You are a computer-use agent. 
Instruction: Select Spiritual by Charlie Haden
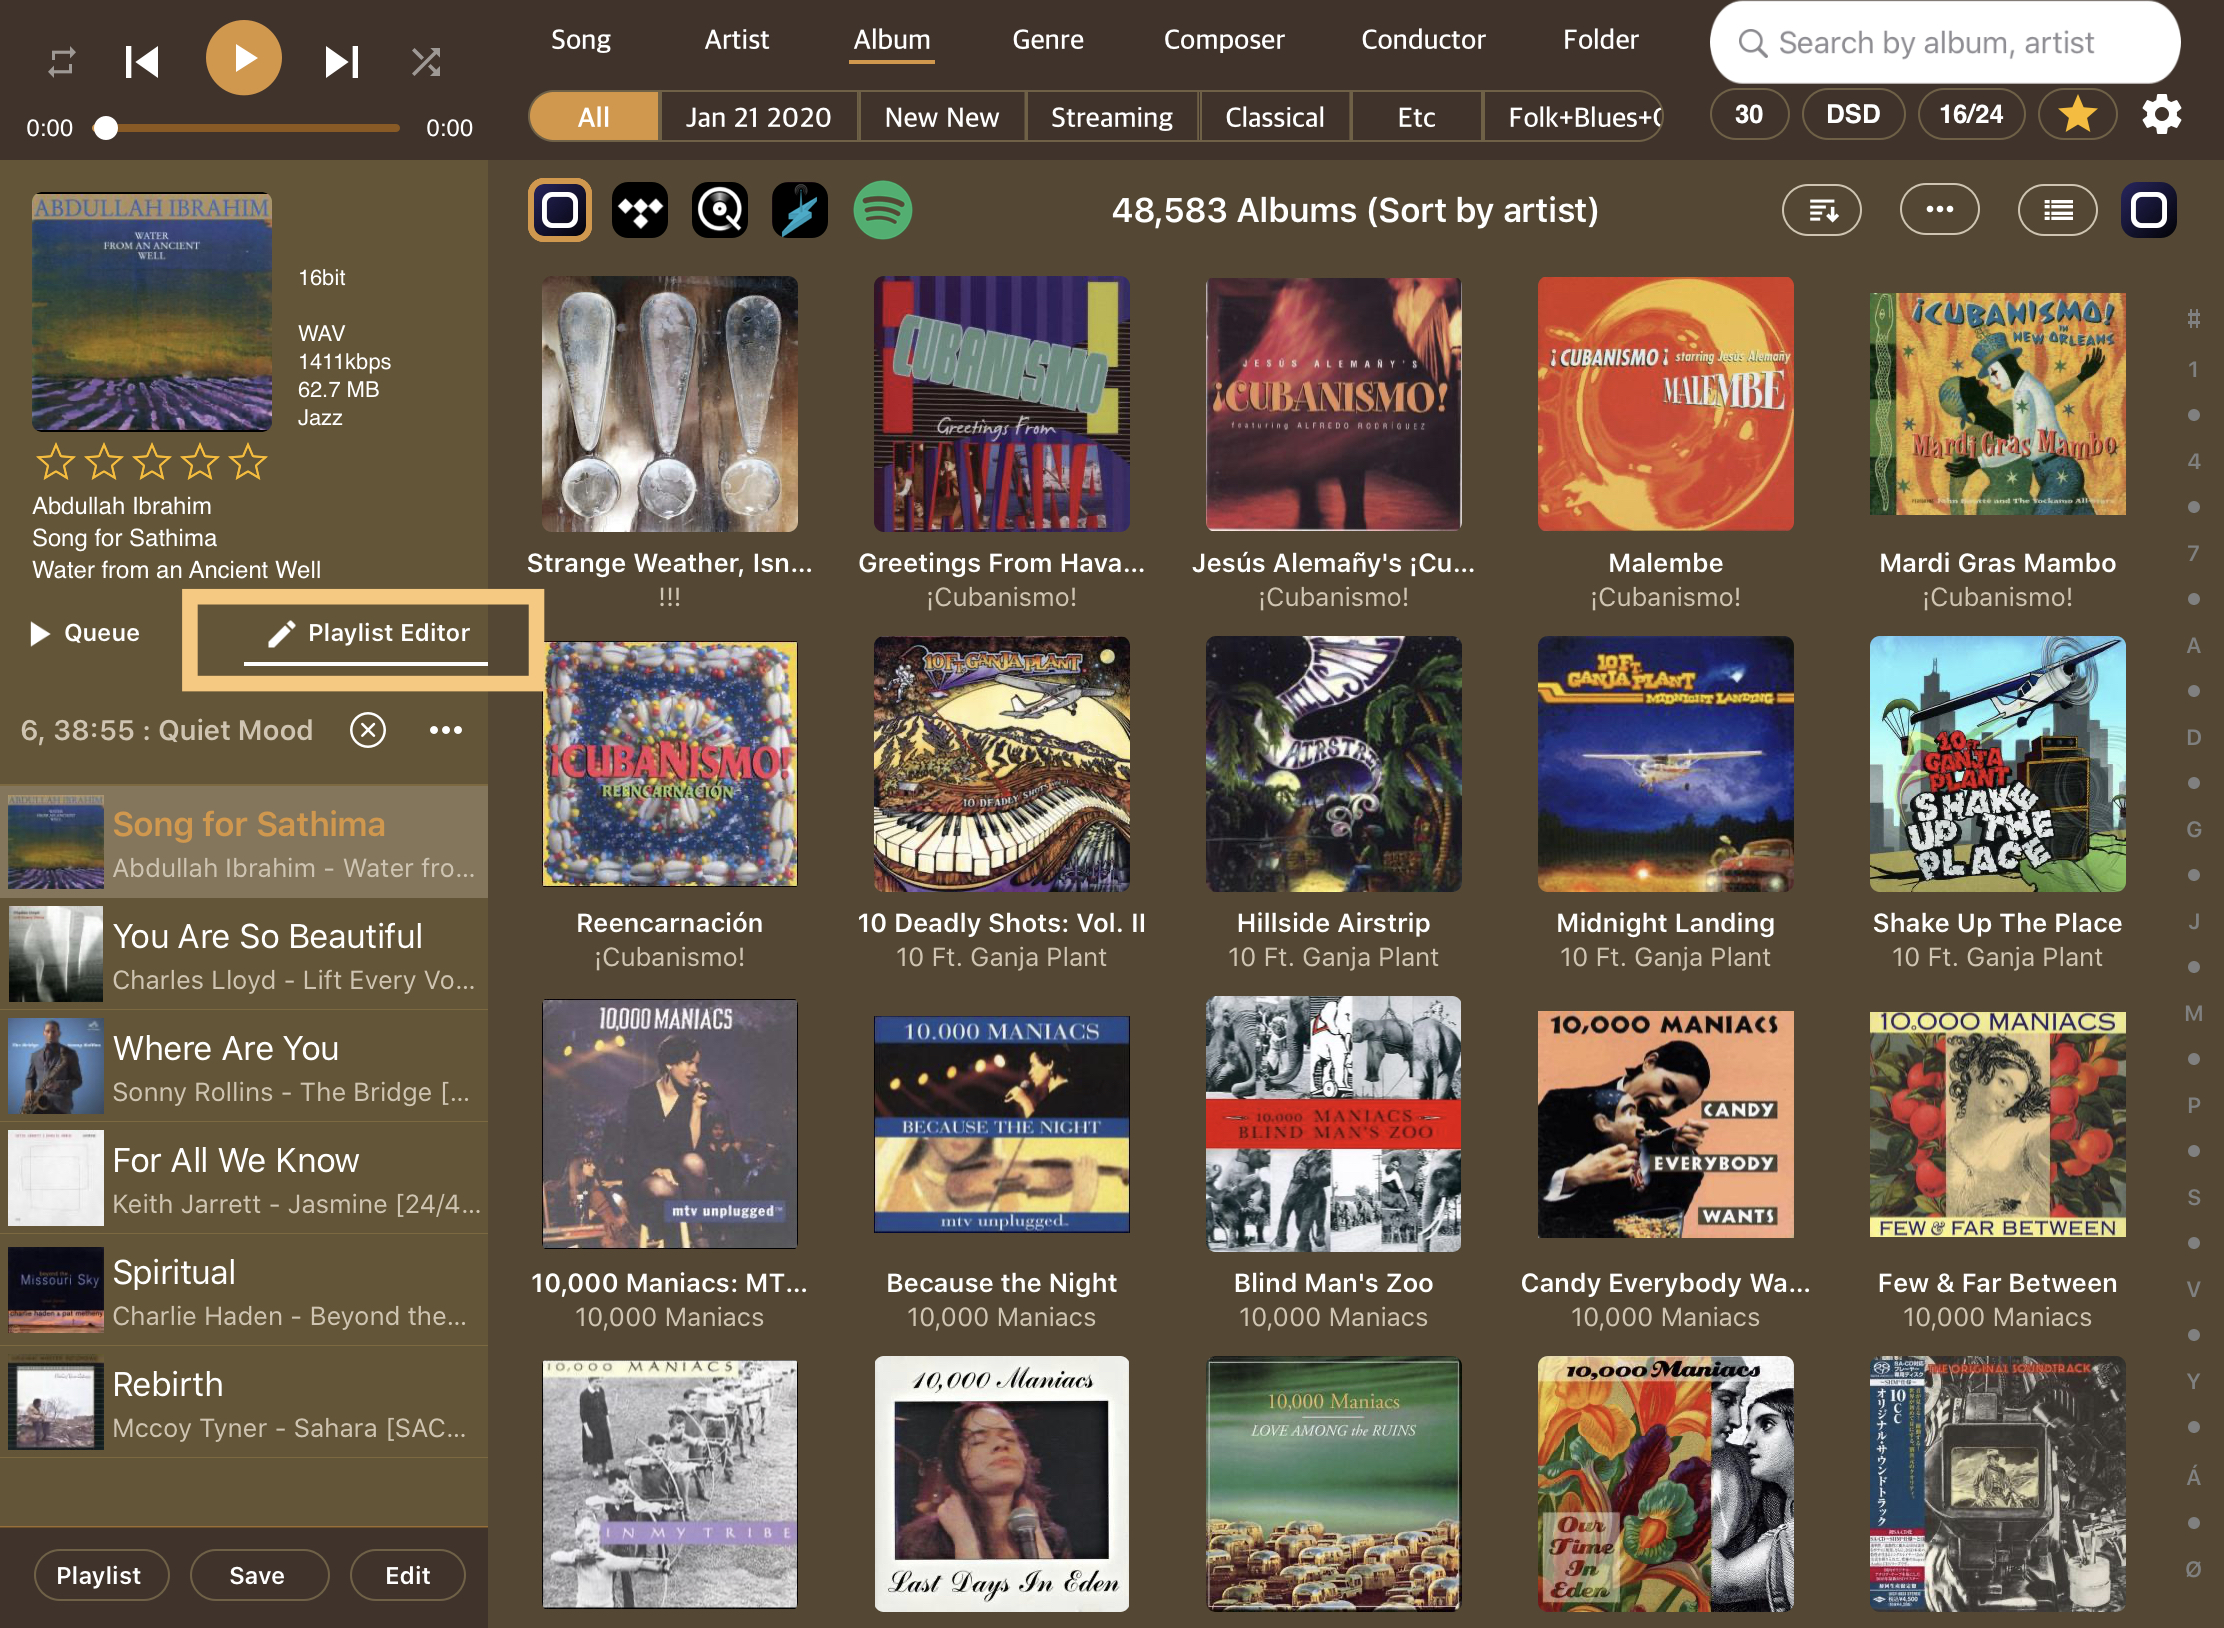coord(244,1290)
